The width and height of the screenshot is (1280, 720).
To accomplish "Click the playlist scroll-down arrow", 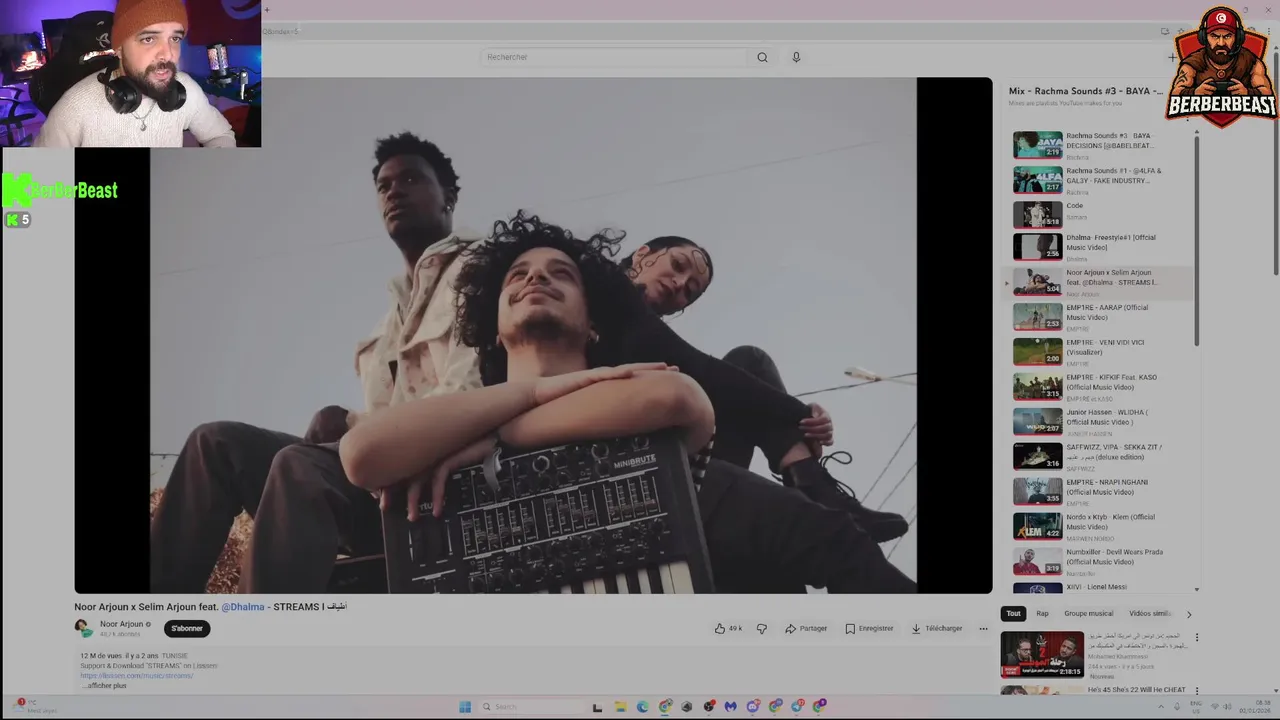I will [x=1197, y=589].
